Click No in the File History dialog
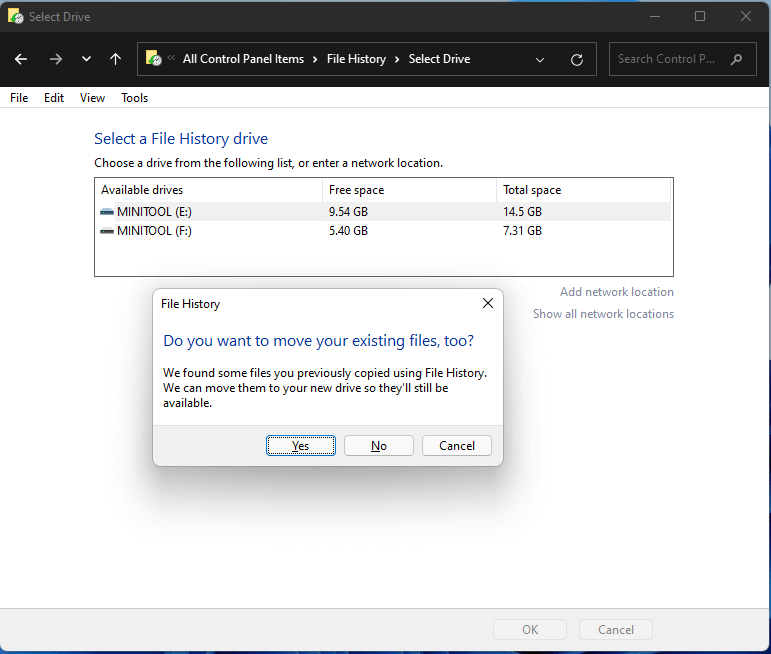This screenshot has height=654, width=771. [x=379, y=446]
